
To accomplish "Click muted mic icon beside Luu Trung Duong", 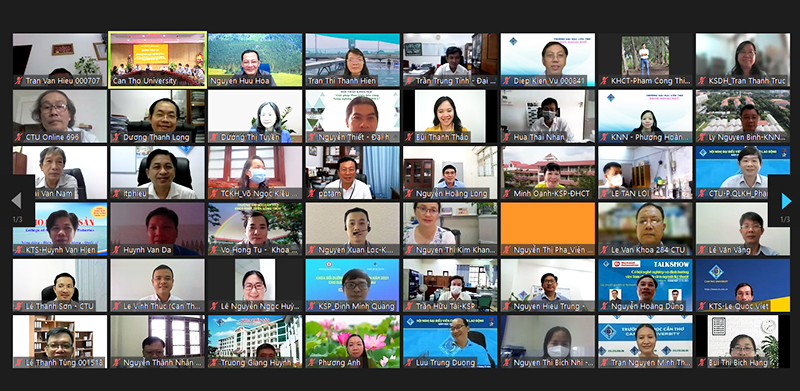I will (410, 363).
